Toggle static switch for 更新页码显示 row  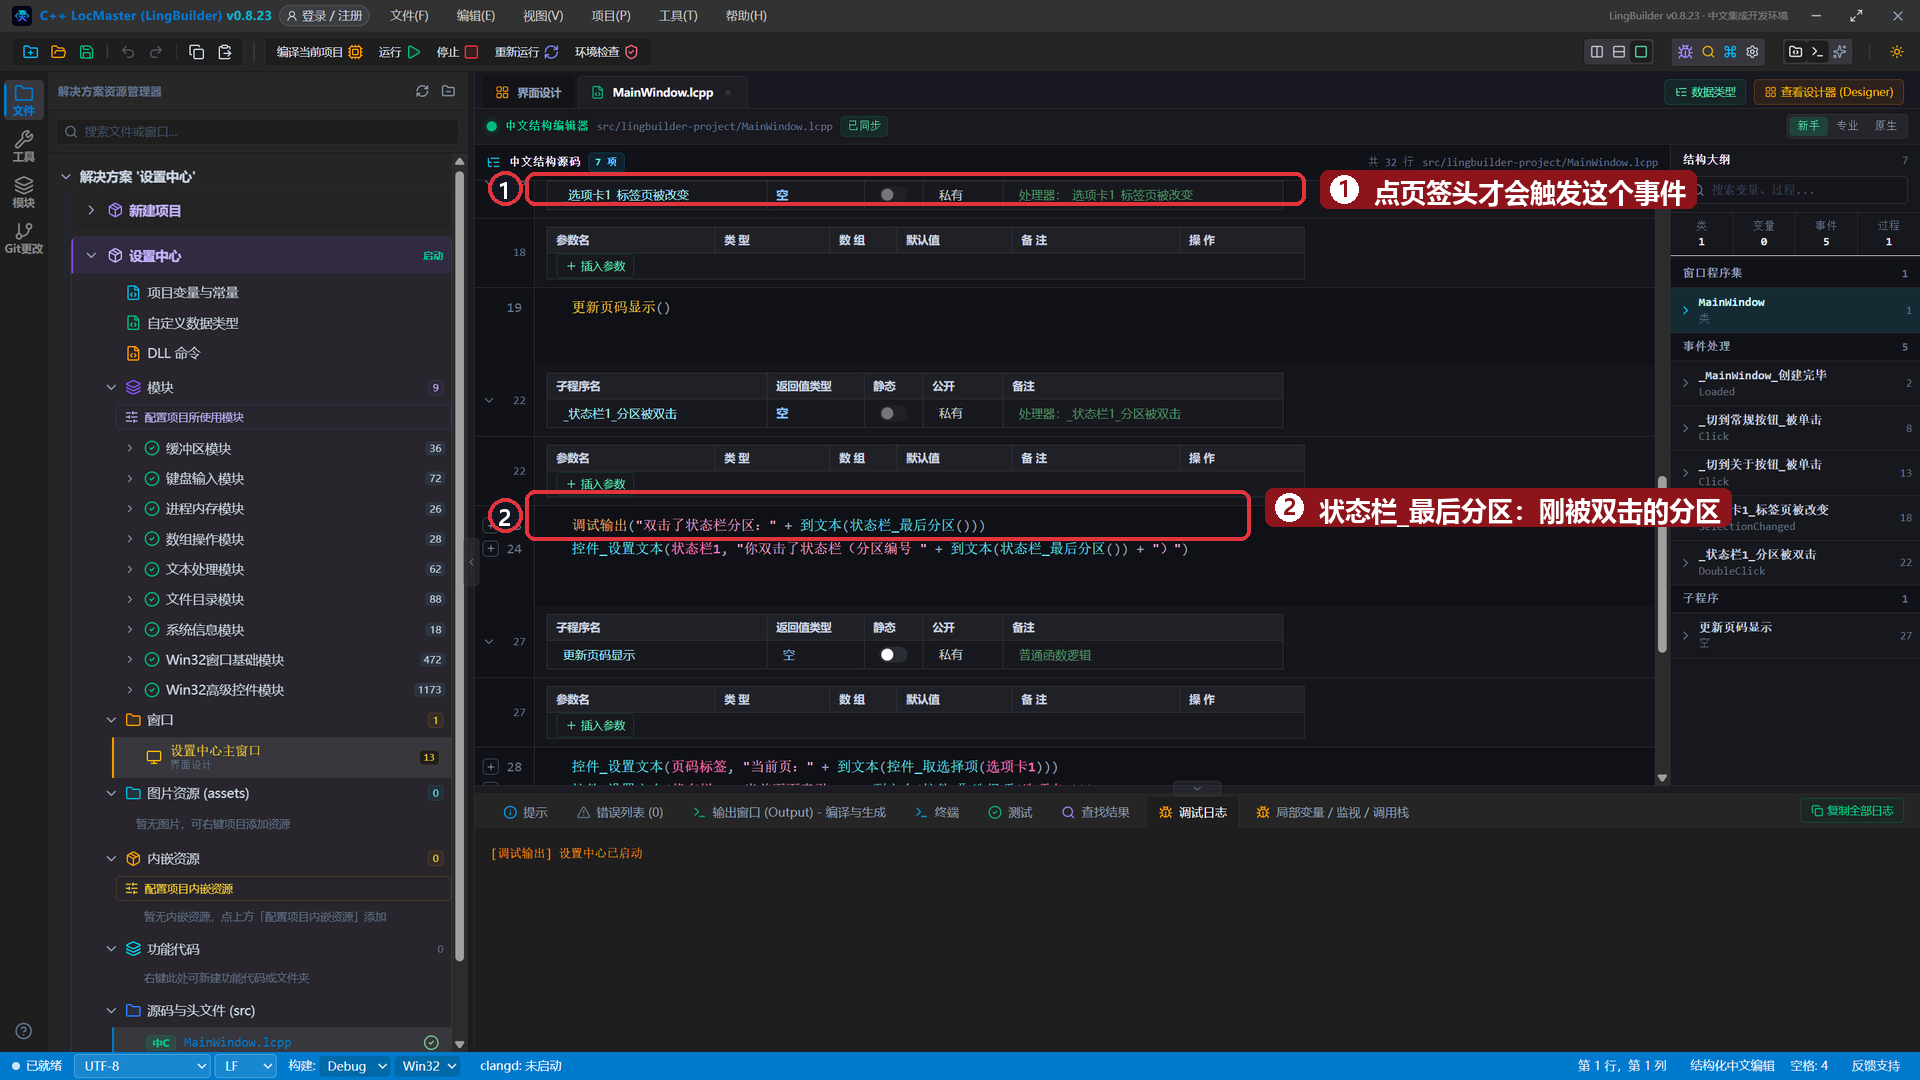[x=892, y=655]
